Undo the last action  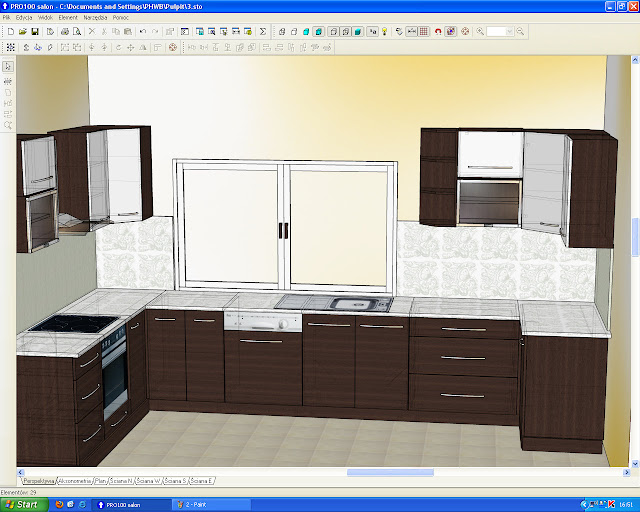coord(143,31)
